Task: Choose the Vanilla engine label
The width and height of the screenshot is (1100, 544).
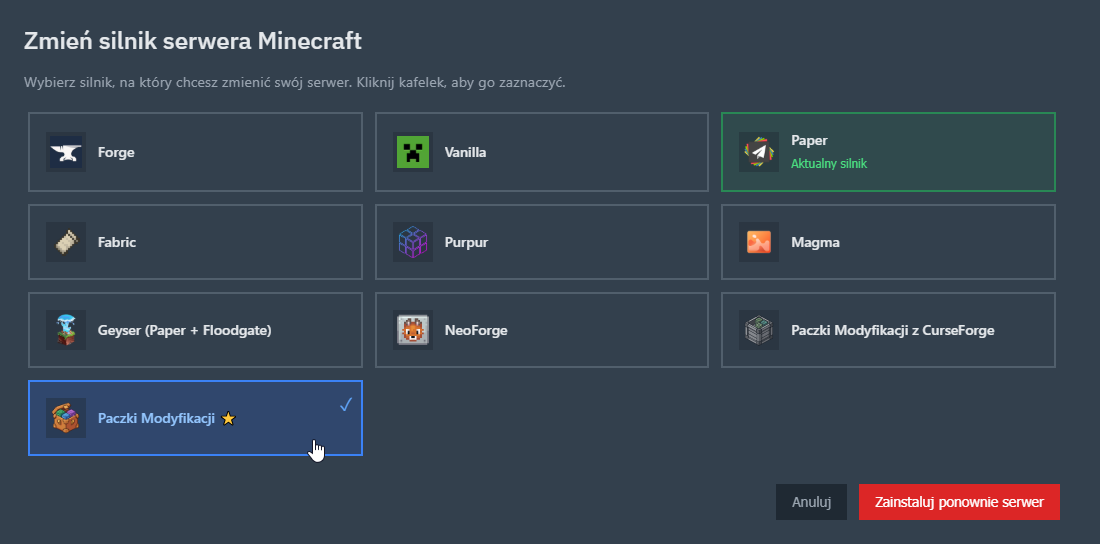Action: [x=465, y=152]
